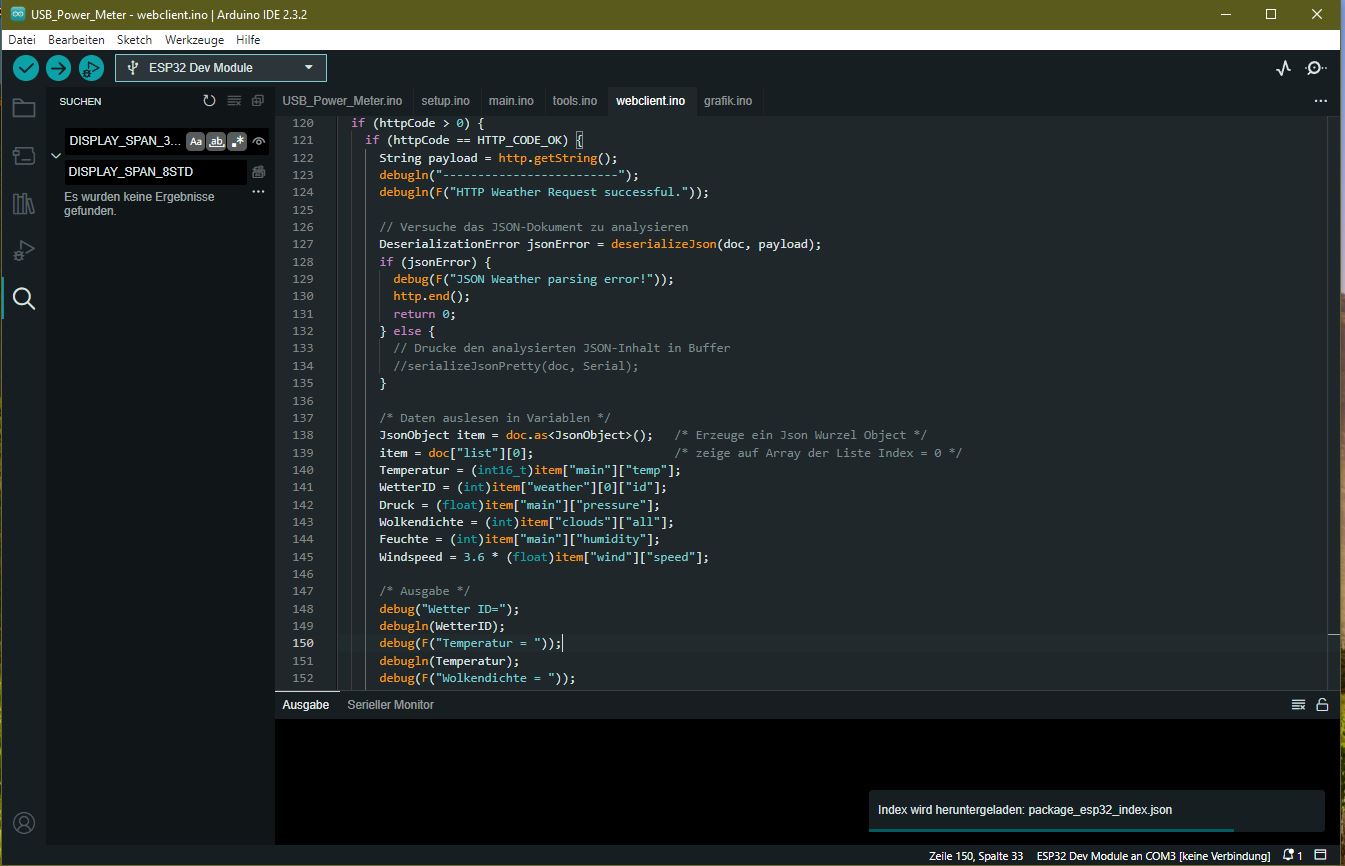This screenshot has width=1345, height=866.
Task: Open the Serial Plotter icon
Action: 1284,68
